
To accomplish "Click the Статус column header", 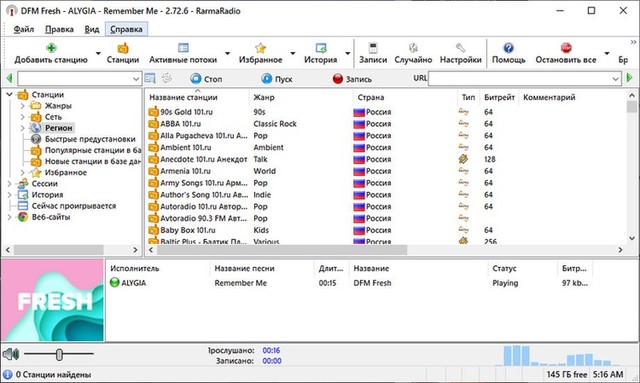I will 523,268.
